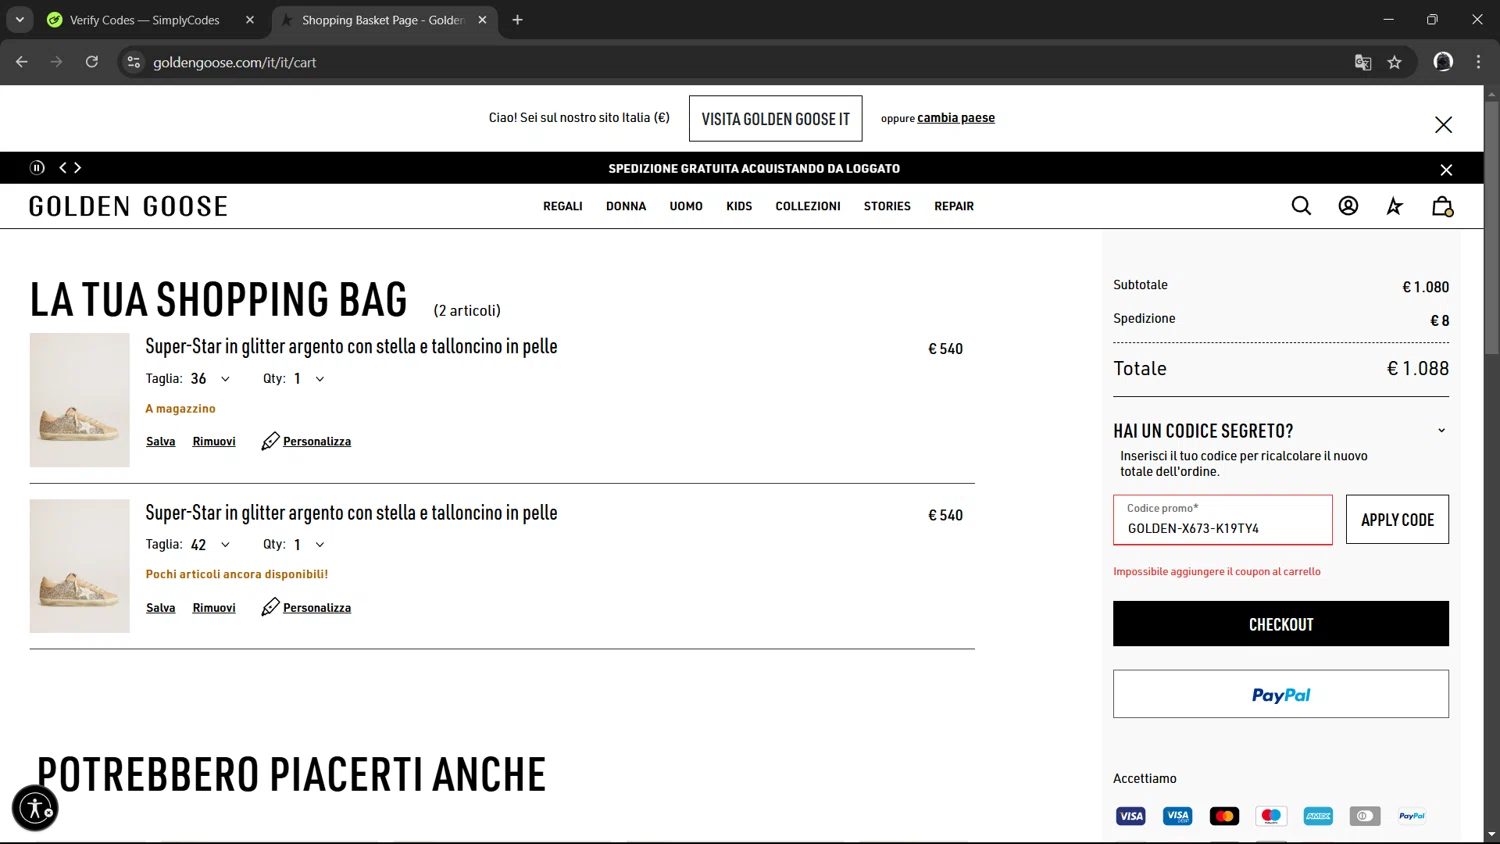The height and width of the screenshot is (844, 1500).
Task: Pause the promo banner rotation
Action: coord(37,168)
